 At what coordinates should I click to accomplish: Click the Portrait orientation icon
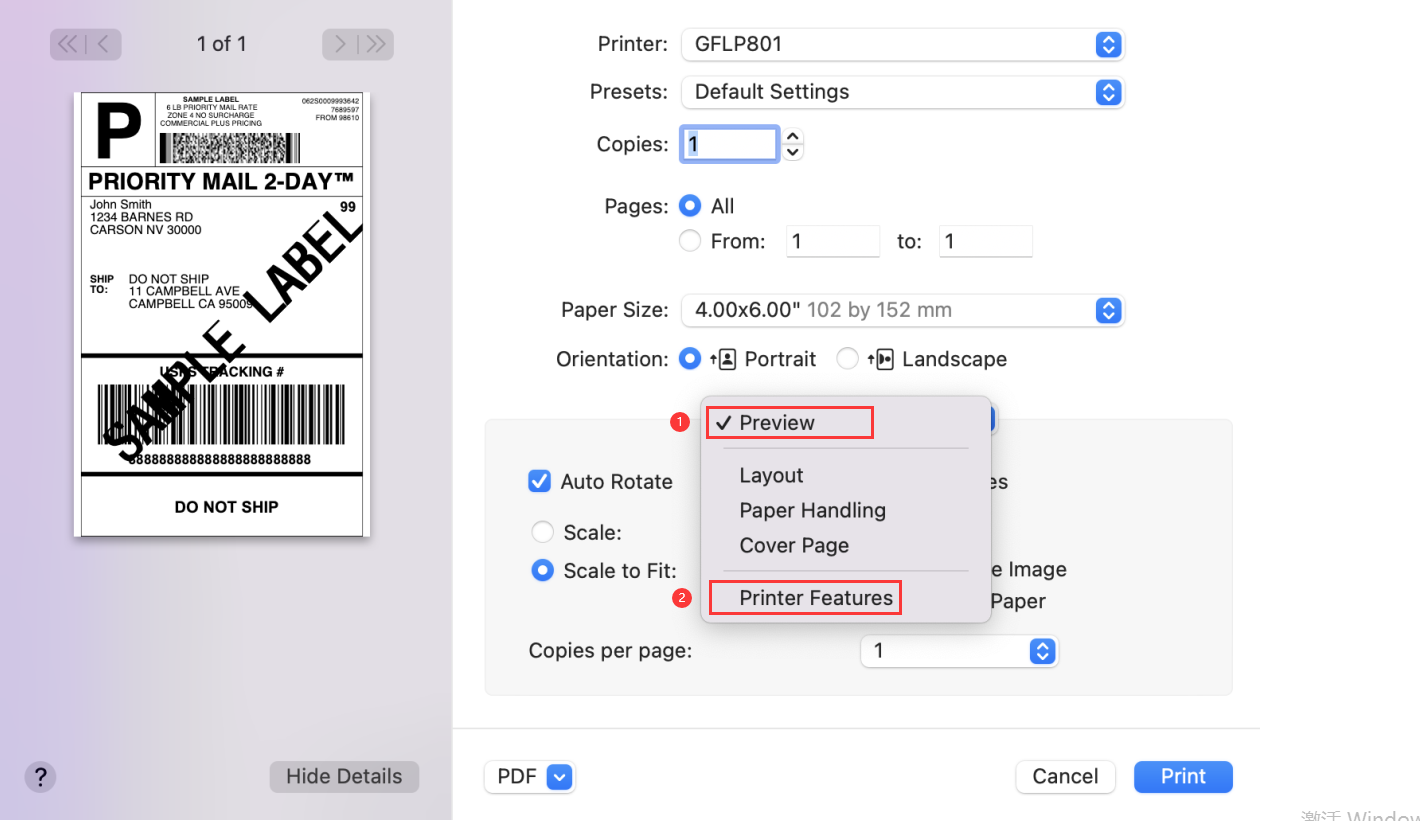725,358
